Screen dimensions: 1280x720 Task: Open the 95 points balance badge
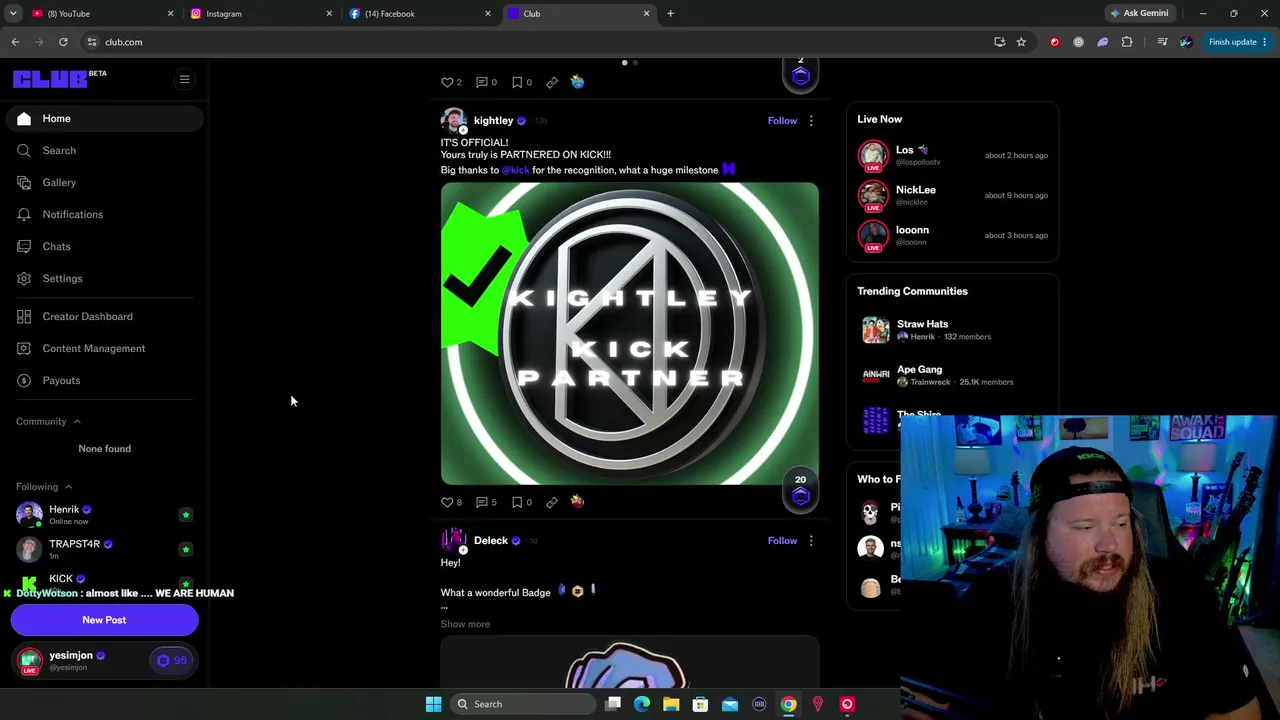pos(172,660)
